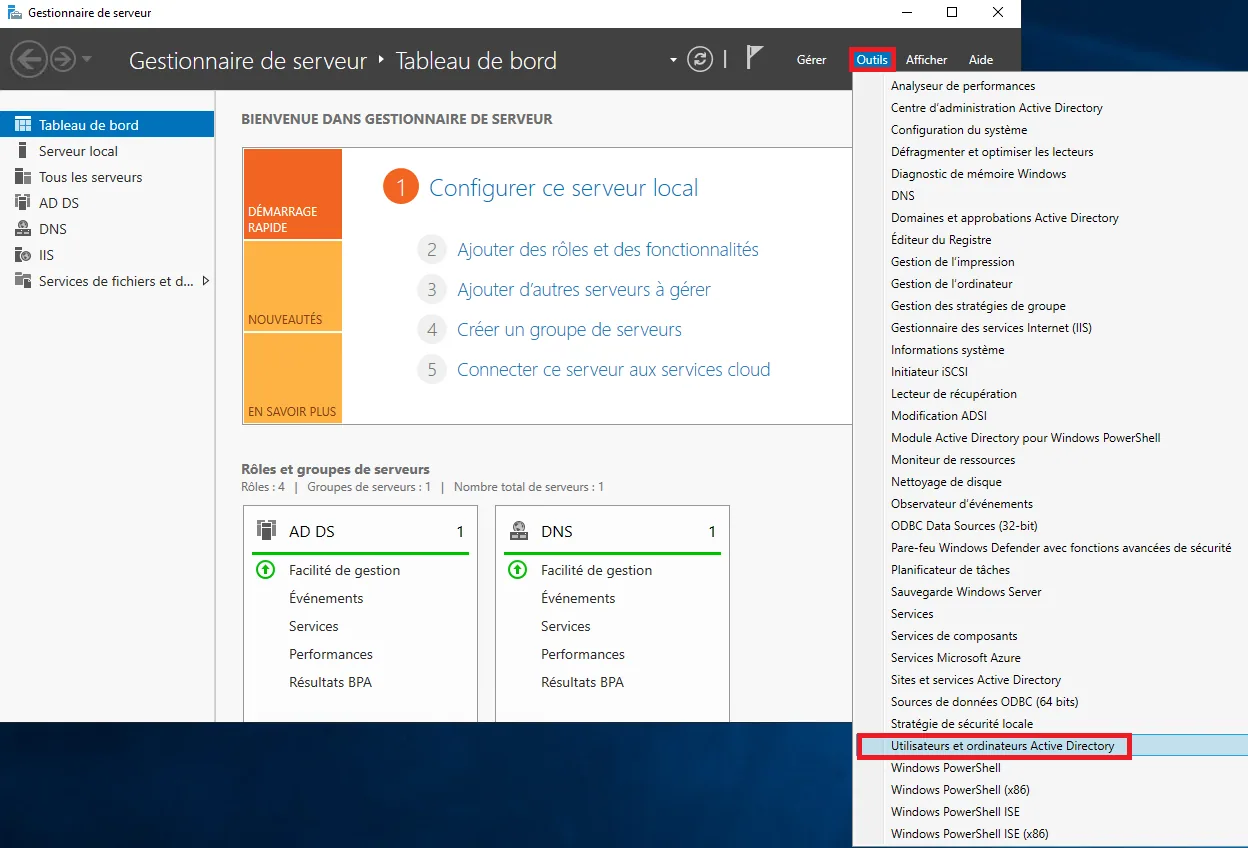Image resolution: width=1248 pixels, height=848 pixels.
Task: Click Créer un groupe de serveurs
Action: click(x=569, y=330)
